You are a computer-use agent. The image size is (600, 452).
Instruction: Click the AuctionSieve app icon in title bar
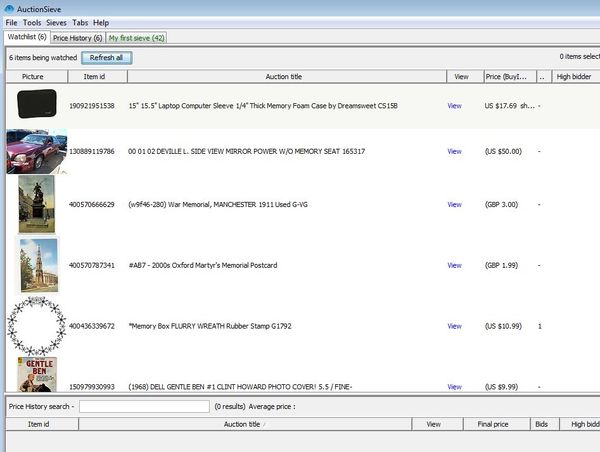[8, 8]
